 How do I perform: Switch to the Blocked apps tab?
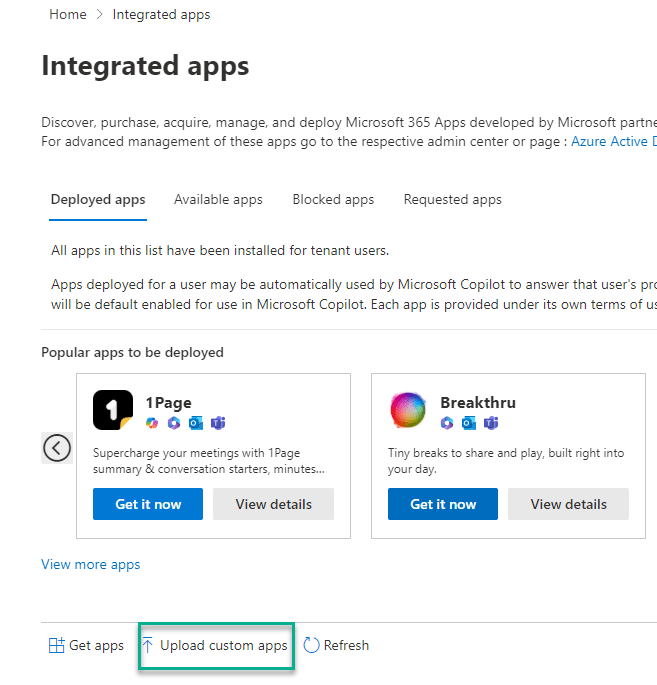pyautogui.click(x=333, y=200)
